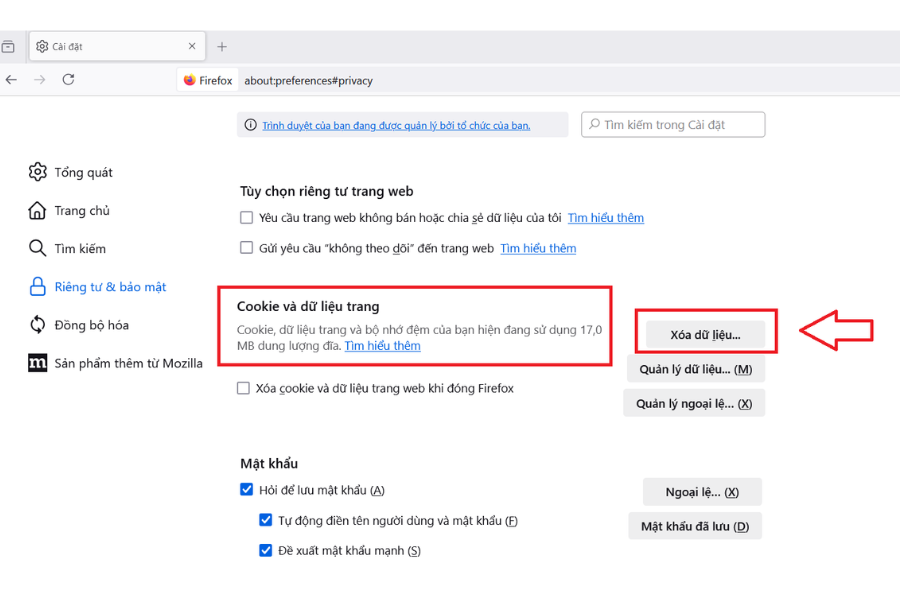
Task: Enable 'Yêu cầu trang web không bán hoặc chia sẻ'
Action: point(246,217)
